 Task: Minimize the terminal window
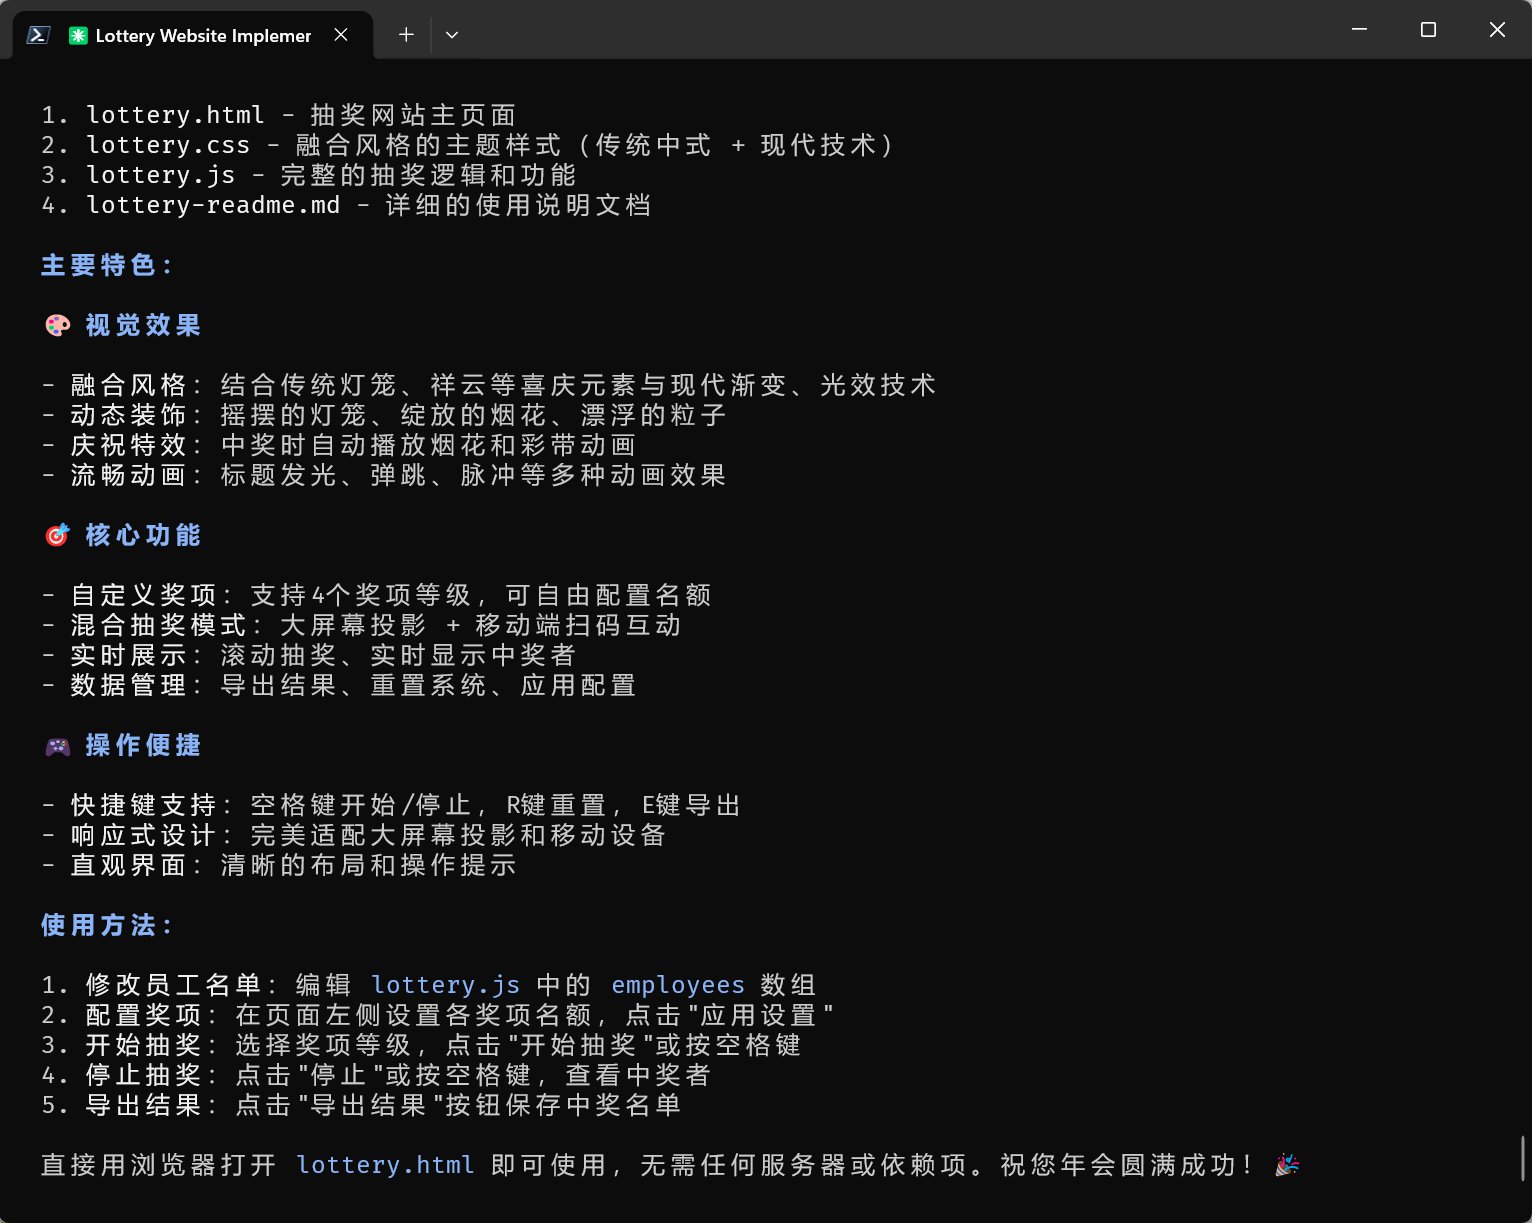pos(1359,30)
